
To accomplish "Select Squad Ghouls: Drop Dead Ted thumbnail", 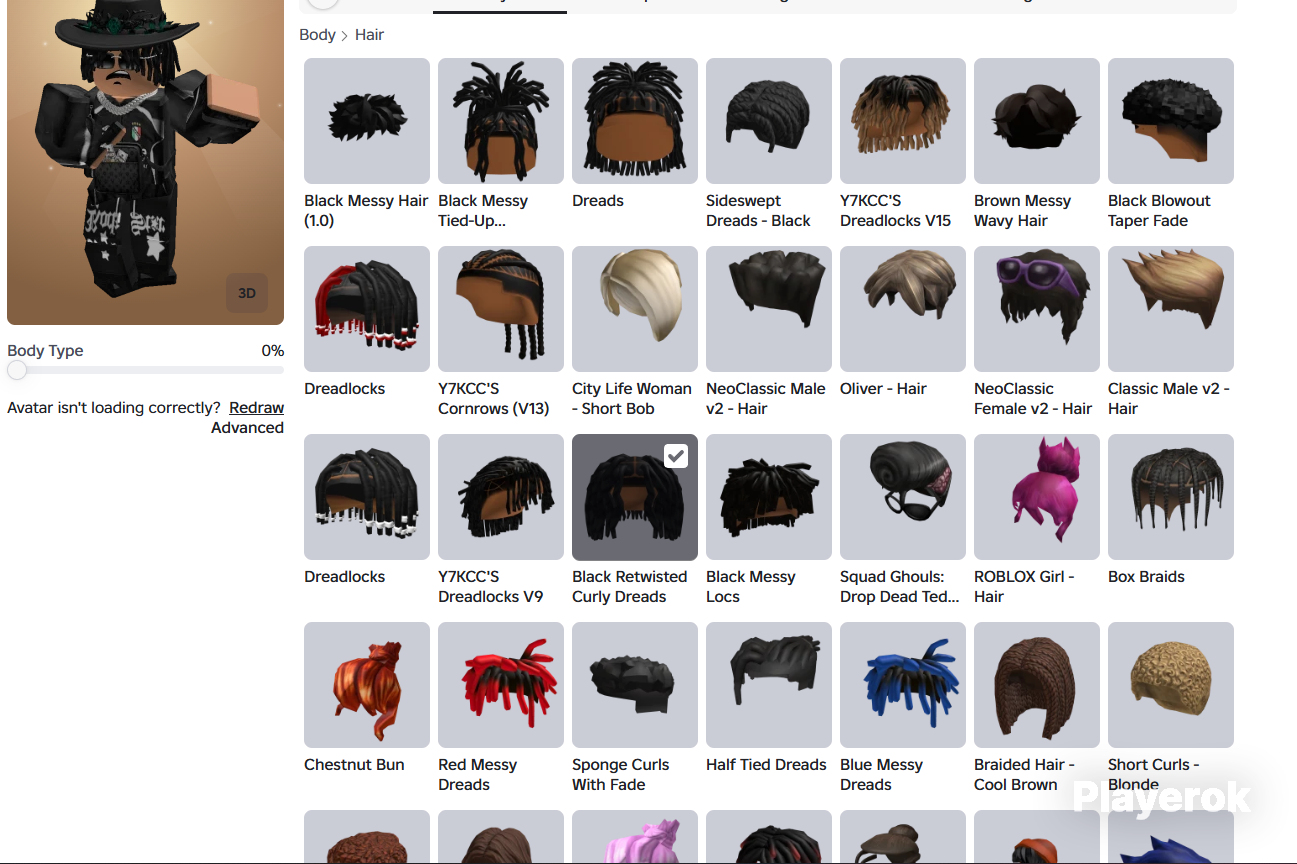I will 903,497.
